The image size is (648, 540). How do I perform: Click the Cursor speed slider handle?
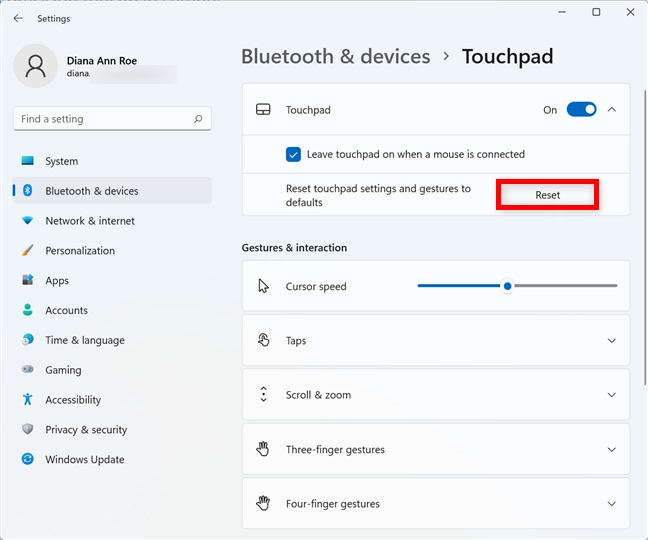tap(507, 286)
